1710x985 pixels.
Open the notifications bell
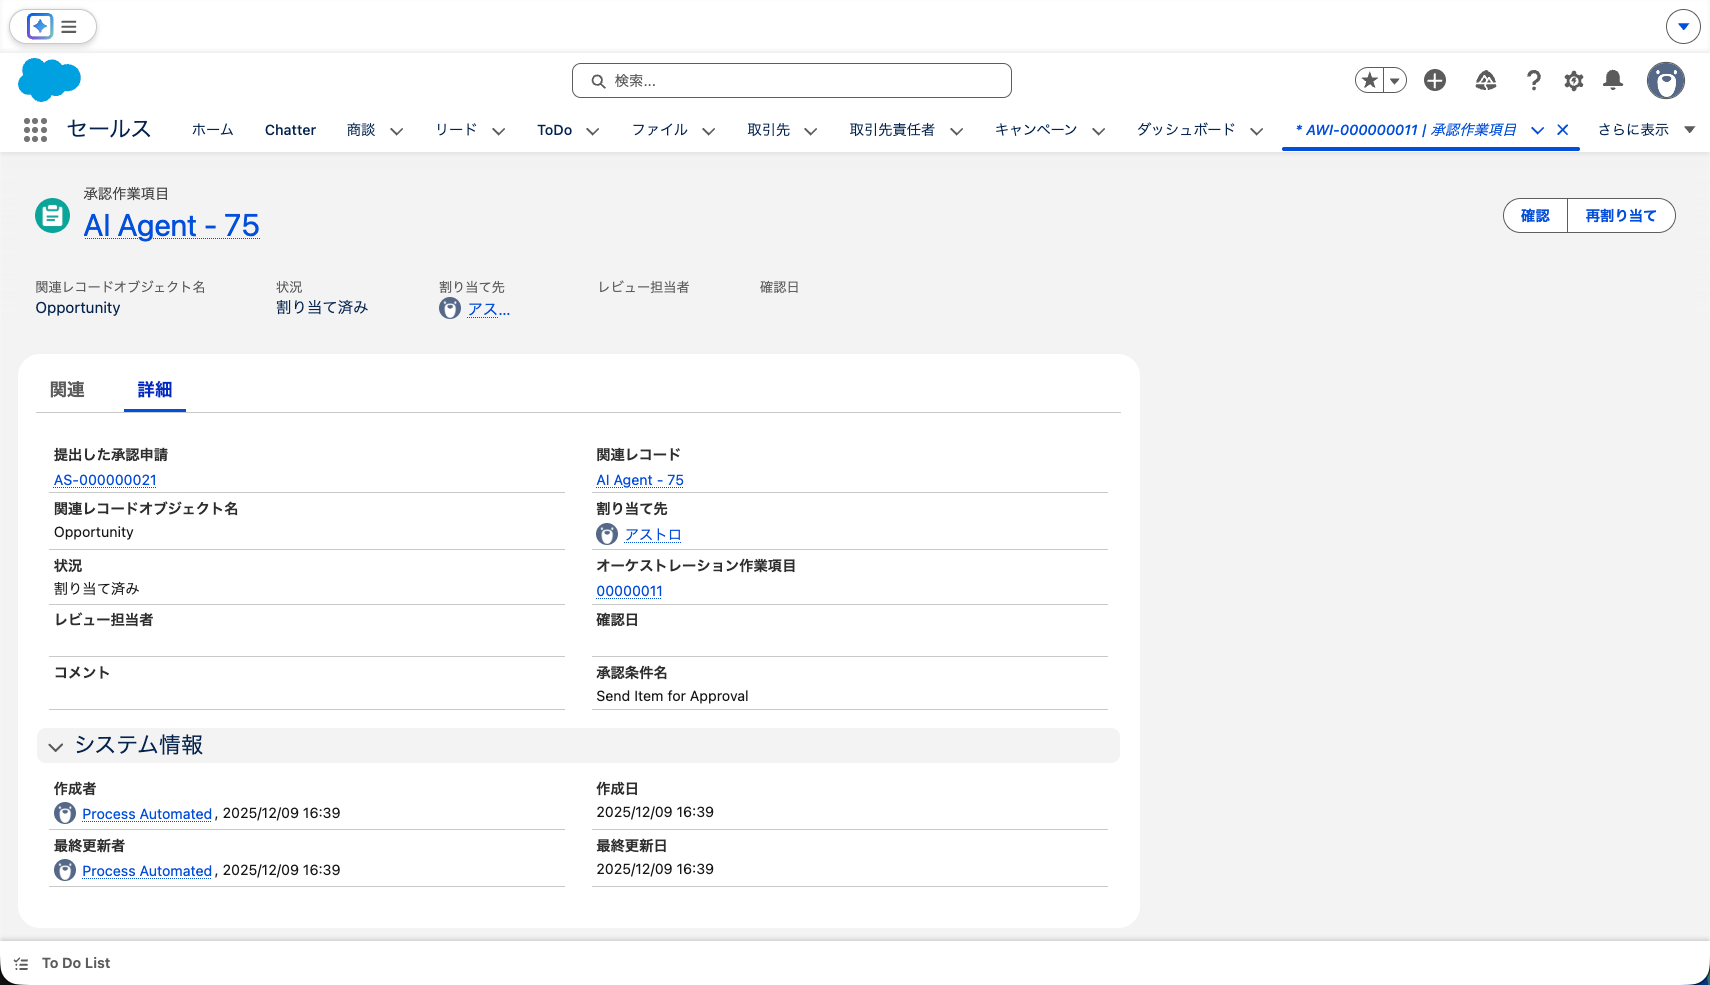click(1613, 80)
